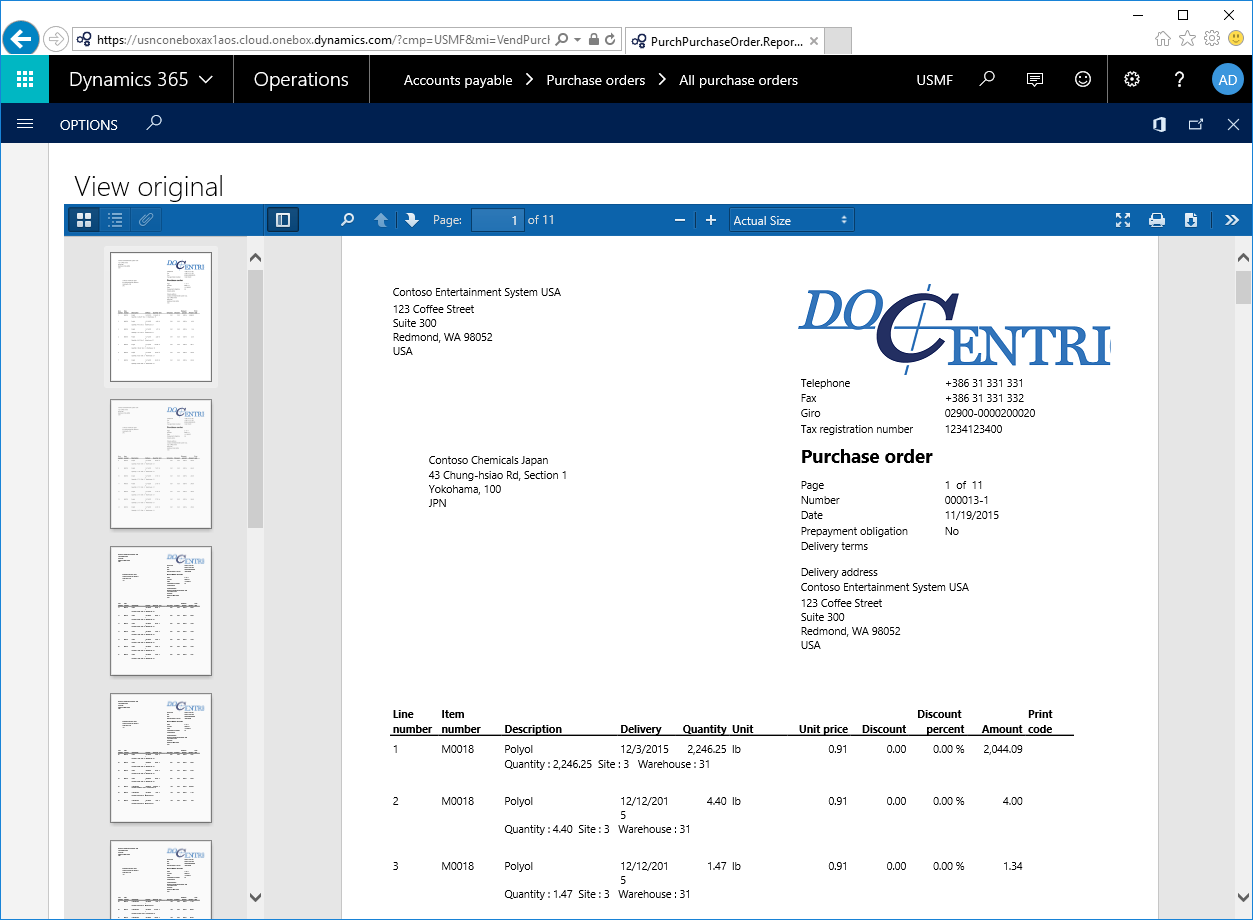Open the Actual Size zoom dropdown

coord(791,220)
